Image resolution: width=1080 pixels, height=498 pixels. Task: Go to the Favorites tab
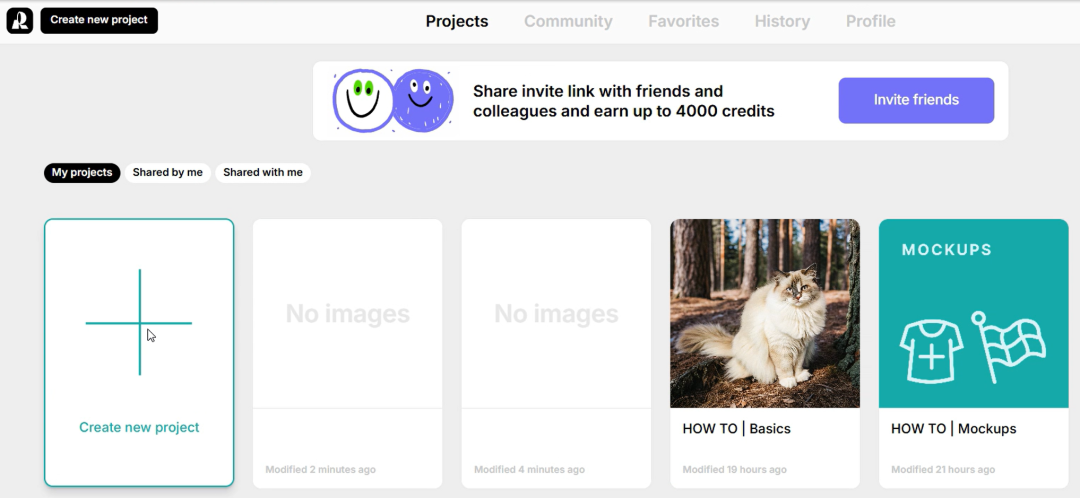(683, 21)
